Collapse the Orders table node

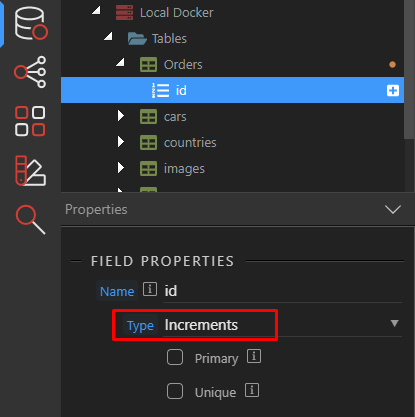tap(121, 62)
